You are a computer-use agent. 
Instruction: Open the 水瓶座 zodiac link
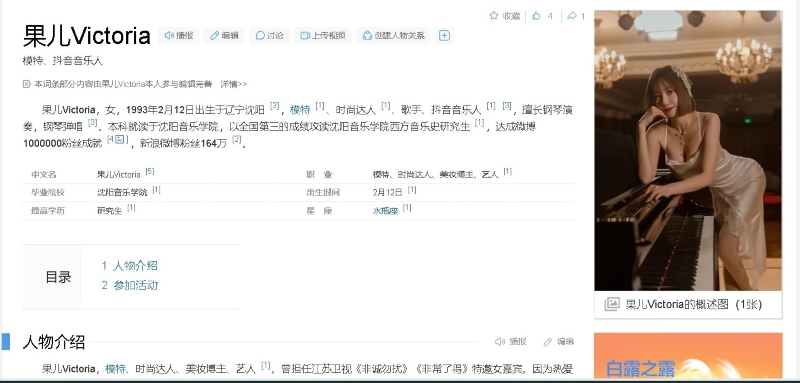click(x=385, y=211)
